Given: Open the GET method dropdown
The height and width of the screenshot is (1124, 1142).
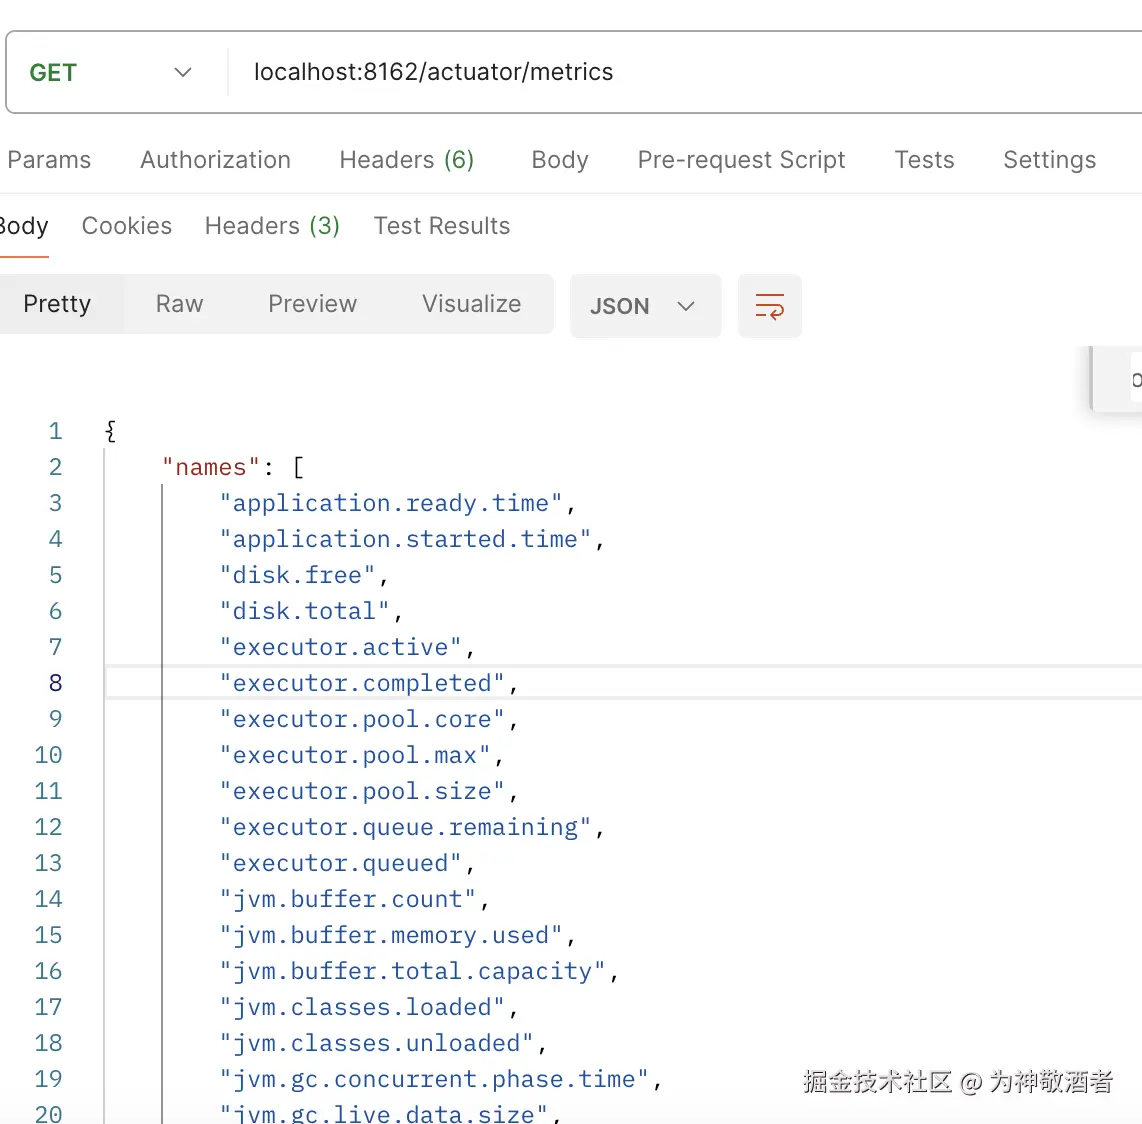Looking at the screenshot, I should coord(111,72).
